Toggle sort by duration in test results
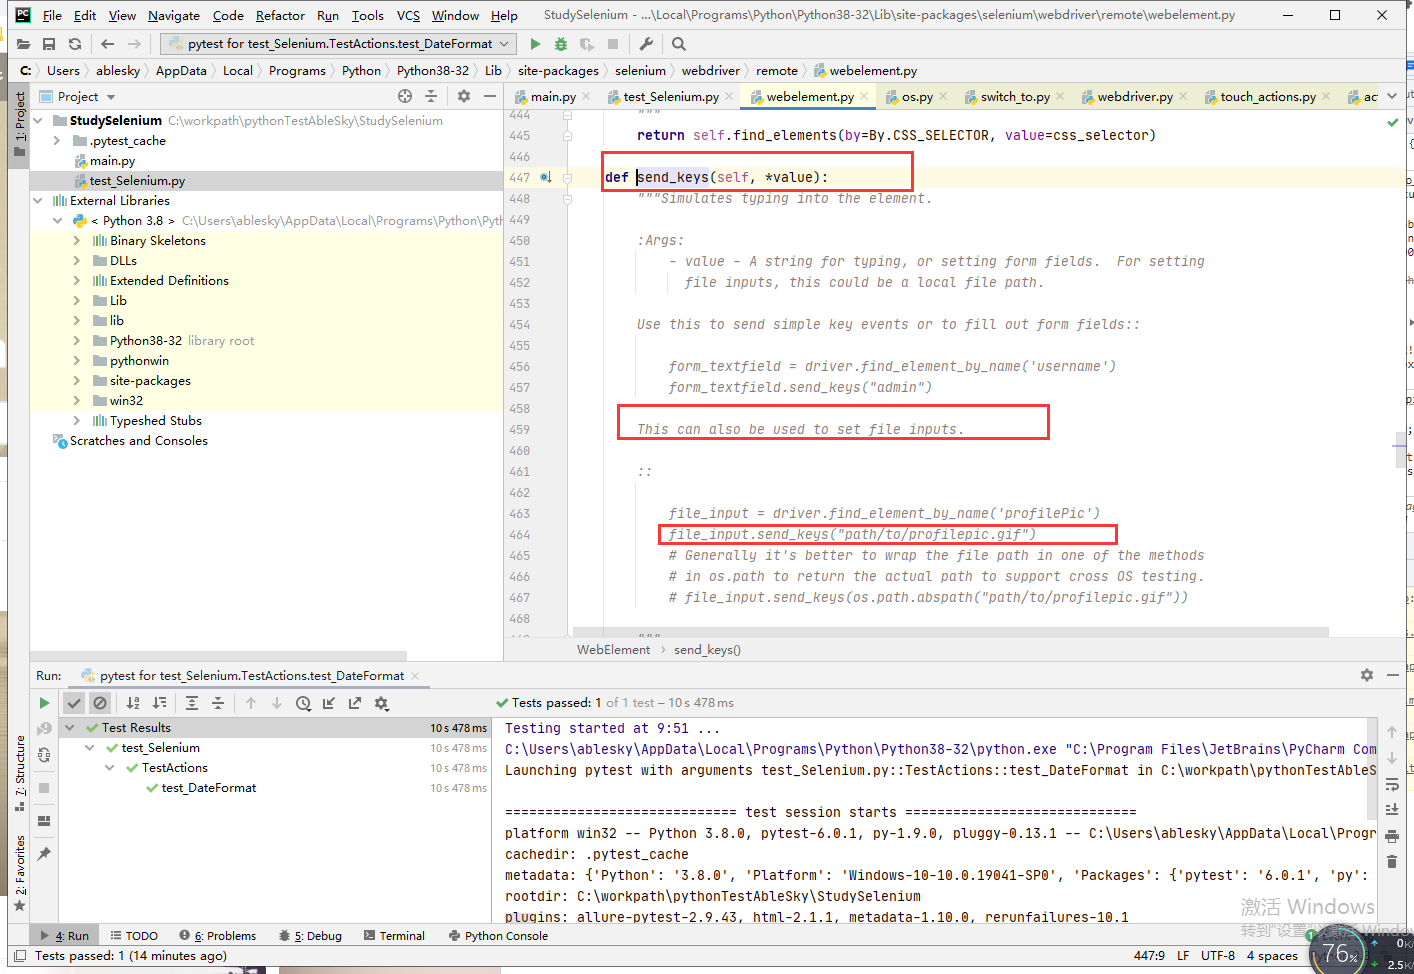The height and width of the screenshot is (974, 1414). (x=159, y=703)
